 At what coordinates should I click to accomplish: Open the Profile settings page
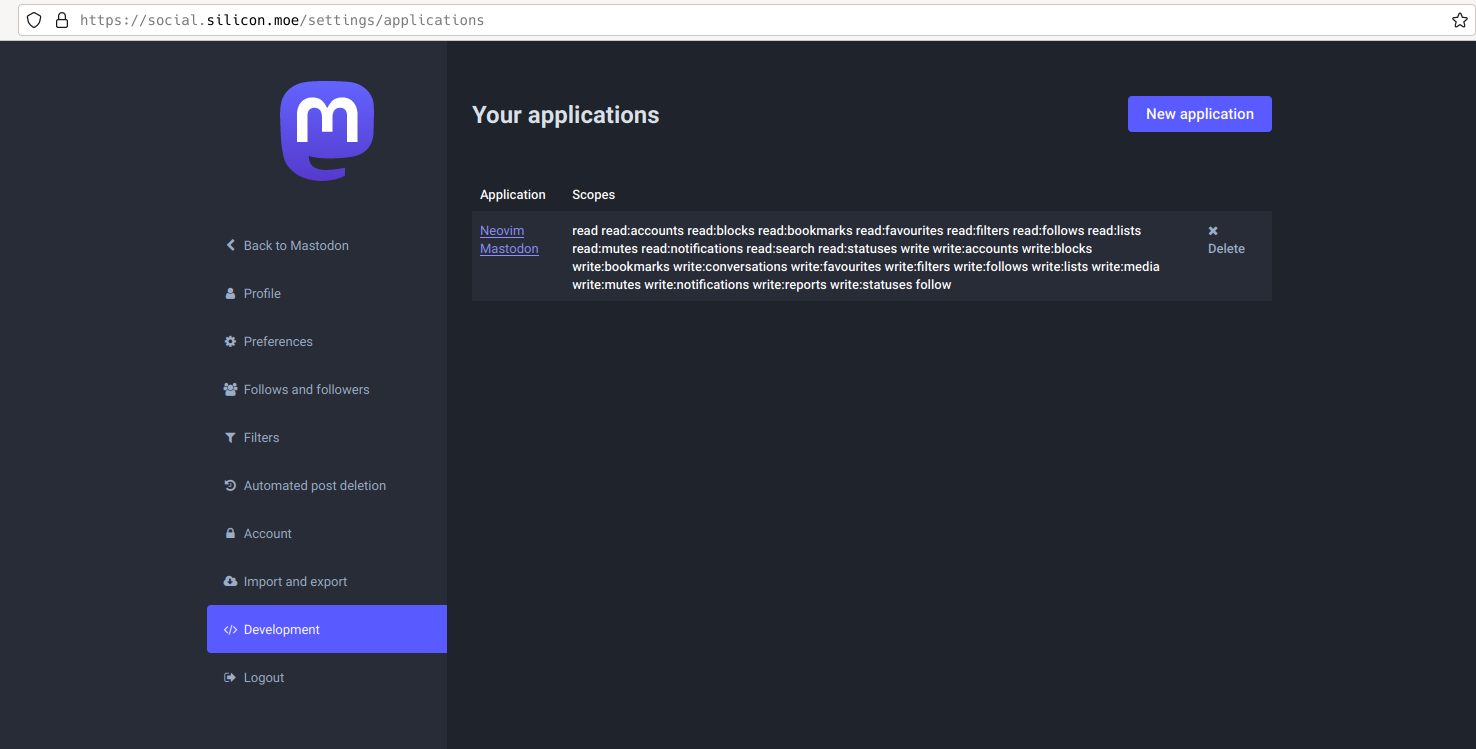pos(327,293)
